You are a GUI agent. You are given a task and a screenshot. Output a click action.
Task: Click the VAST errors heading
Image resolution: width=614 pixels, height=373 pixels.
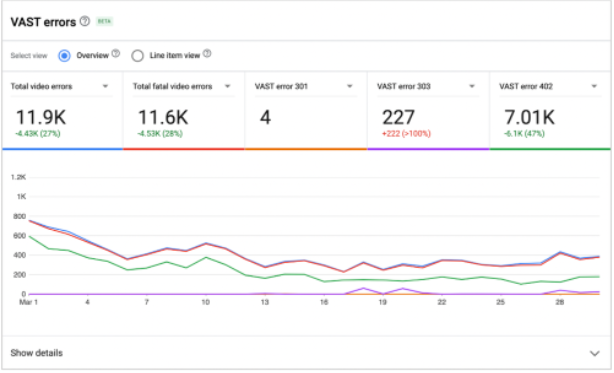(43, 22)
